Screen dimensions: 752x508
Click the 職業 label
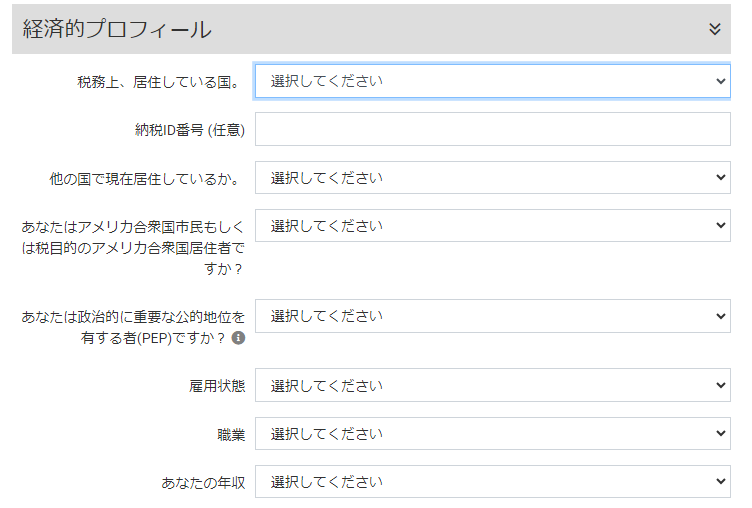click(231, 434)
